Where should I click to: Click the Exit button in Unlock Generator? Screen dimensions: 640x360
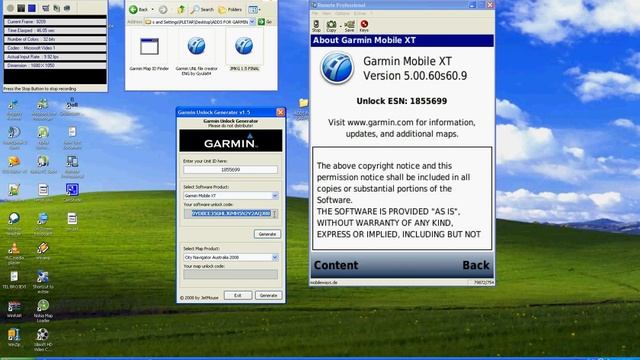coord(238,295)
